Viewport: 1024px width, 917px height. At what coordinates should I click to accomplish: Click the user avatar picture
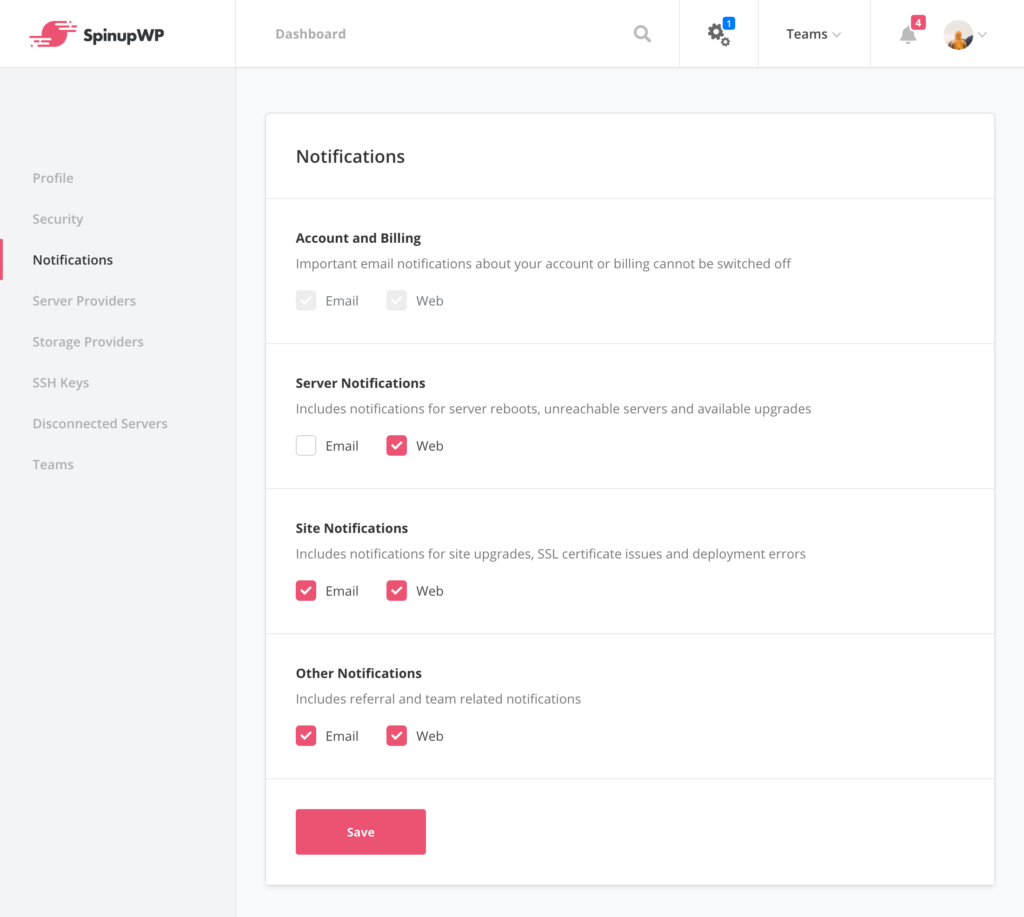(x=958, y=34)
